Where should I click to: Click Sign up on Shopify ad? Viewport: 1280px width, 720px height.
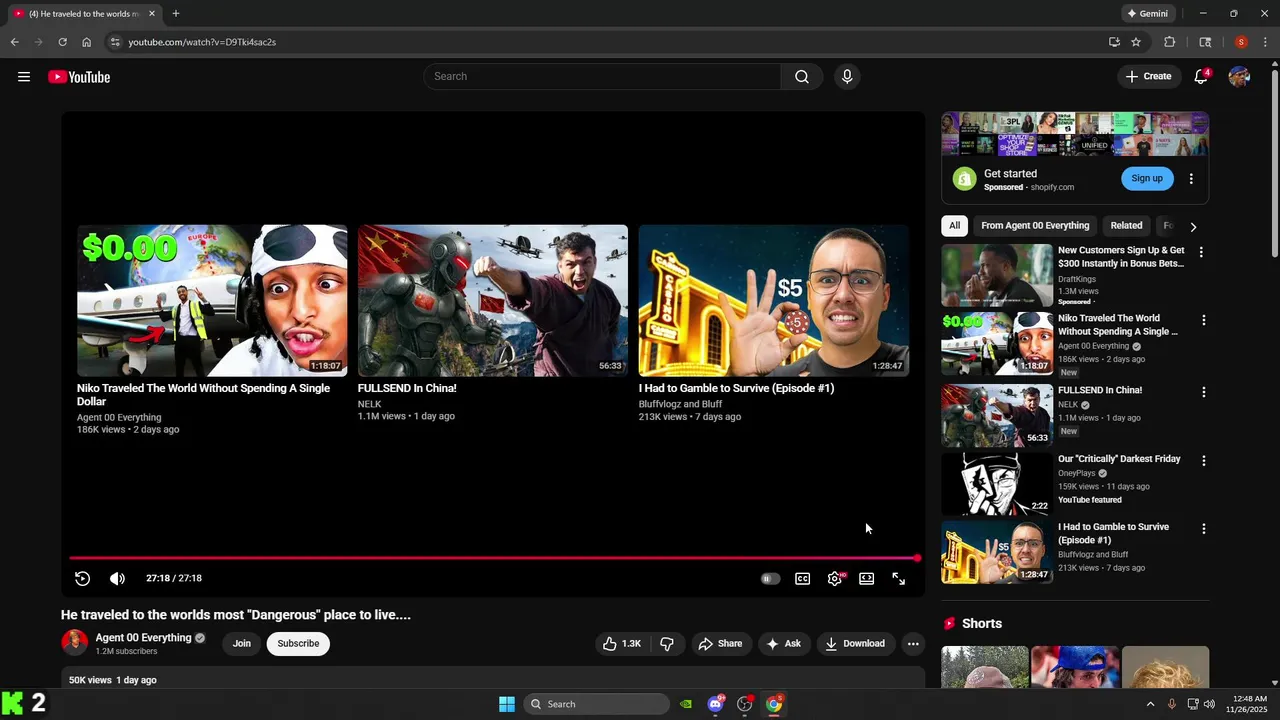[x=1147, y=179]
